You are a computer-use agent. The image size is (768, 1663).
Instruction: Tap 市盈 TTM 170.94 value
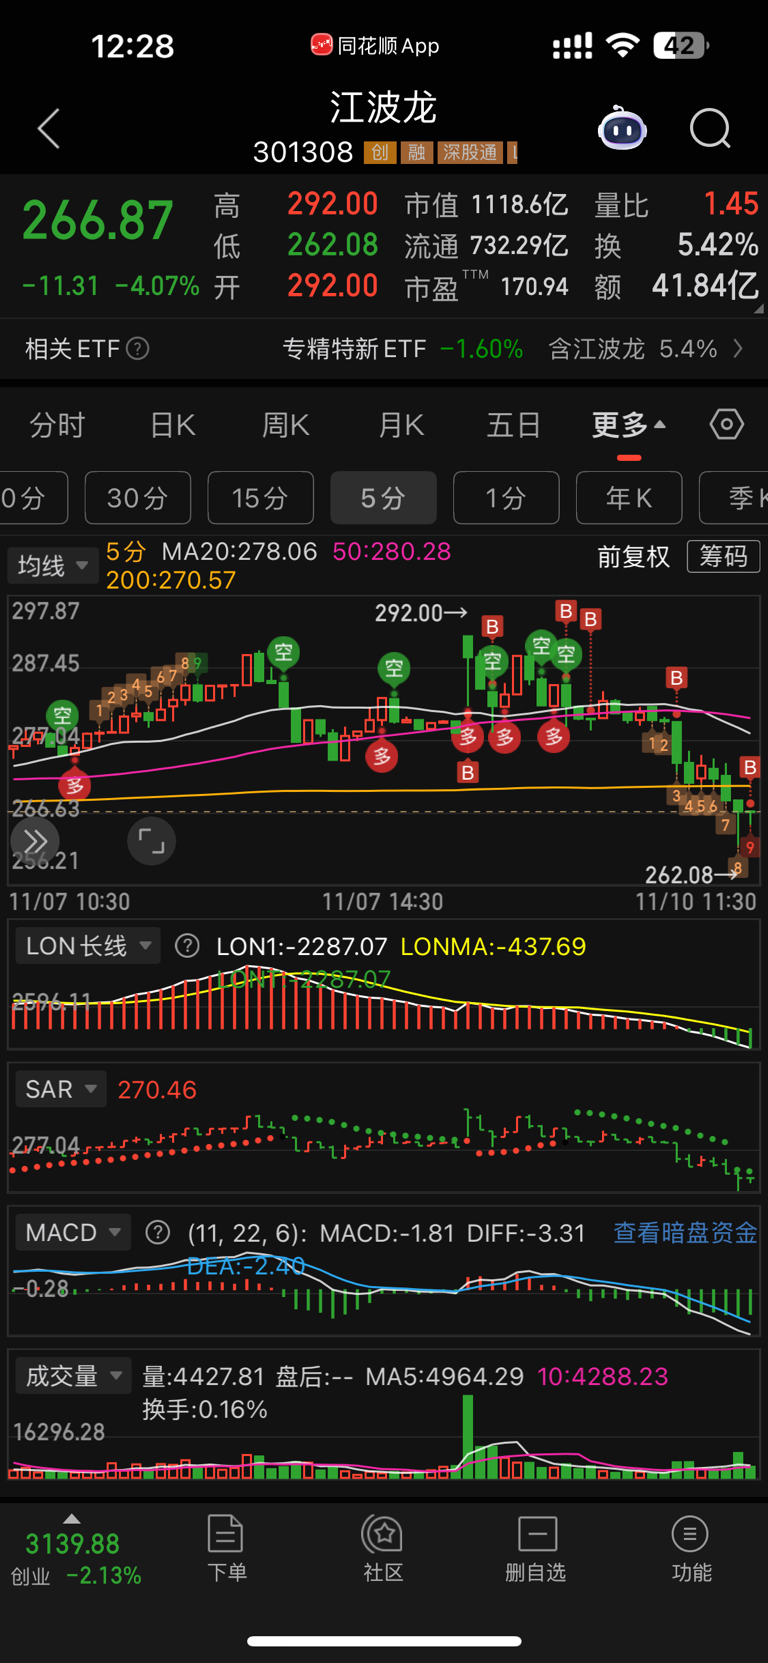pos(534,287)
